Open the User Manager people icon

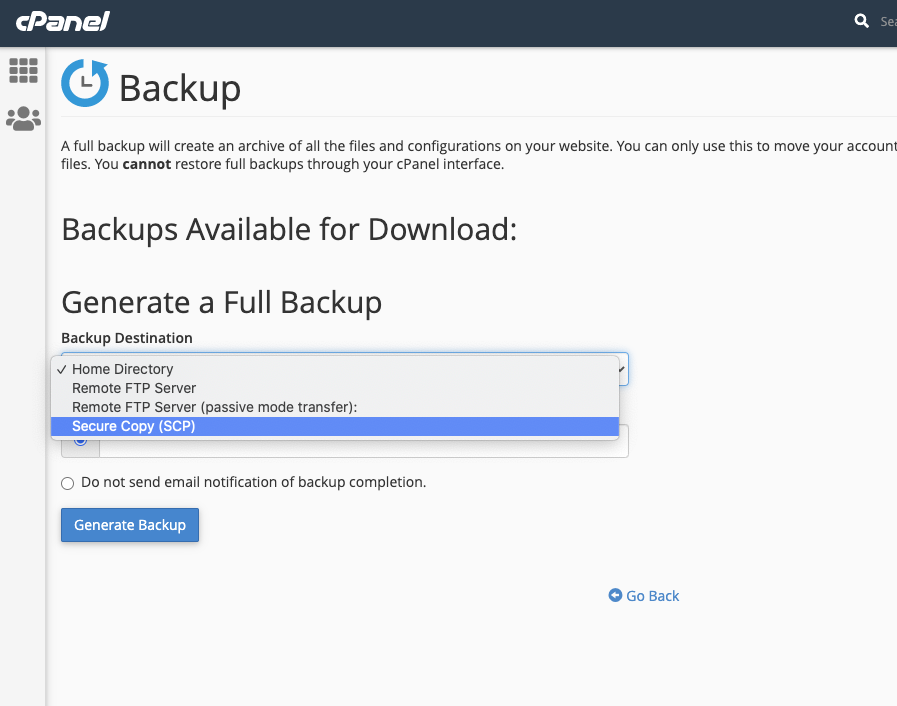[x=23, y=118]
